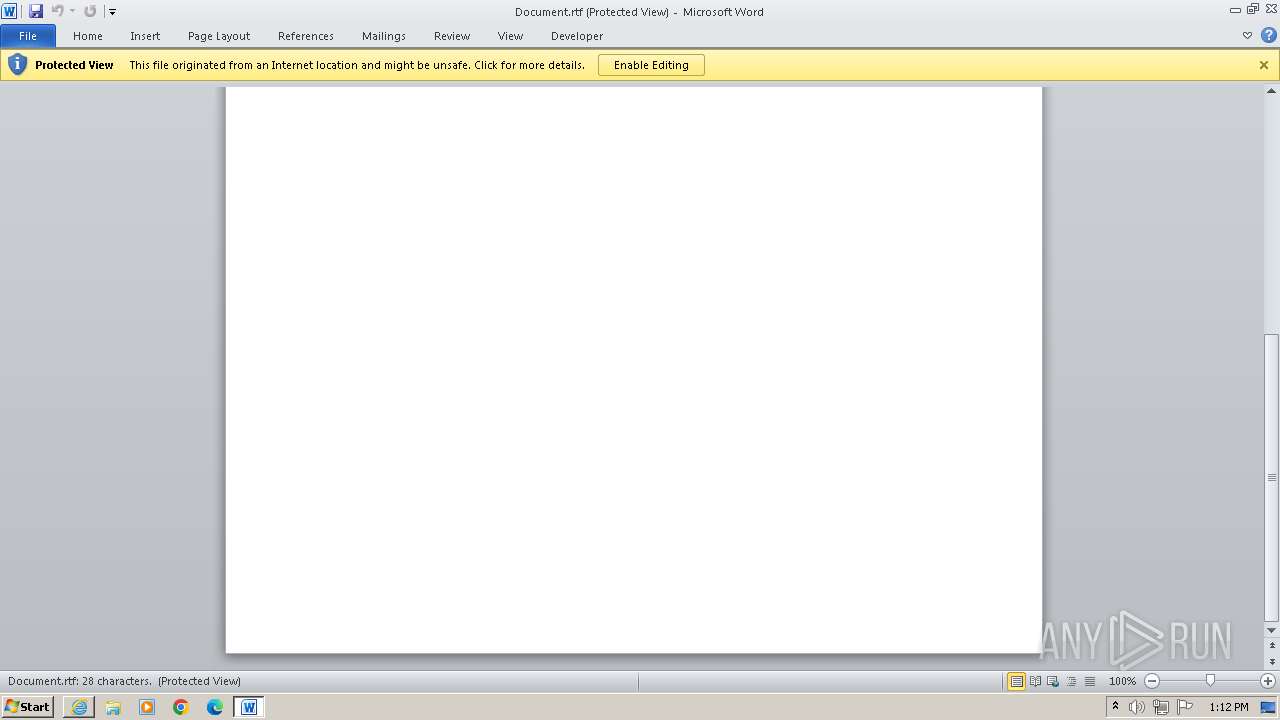This screenshot has width=1280, height=720.
Task: Switch to Full Screen Reading view
Action: (x=1035, y=681)
